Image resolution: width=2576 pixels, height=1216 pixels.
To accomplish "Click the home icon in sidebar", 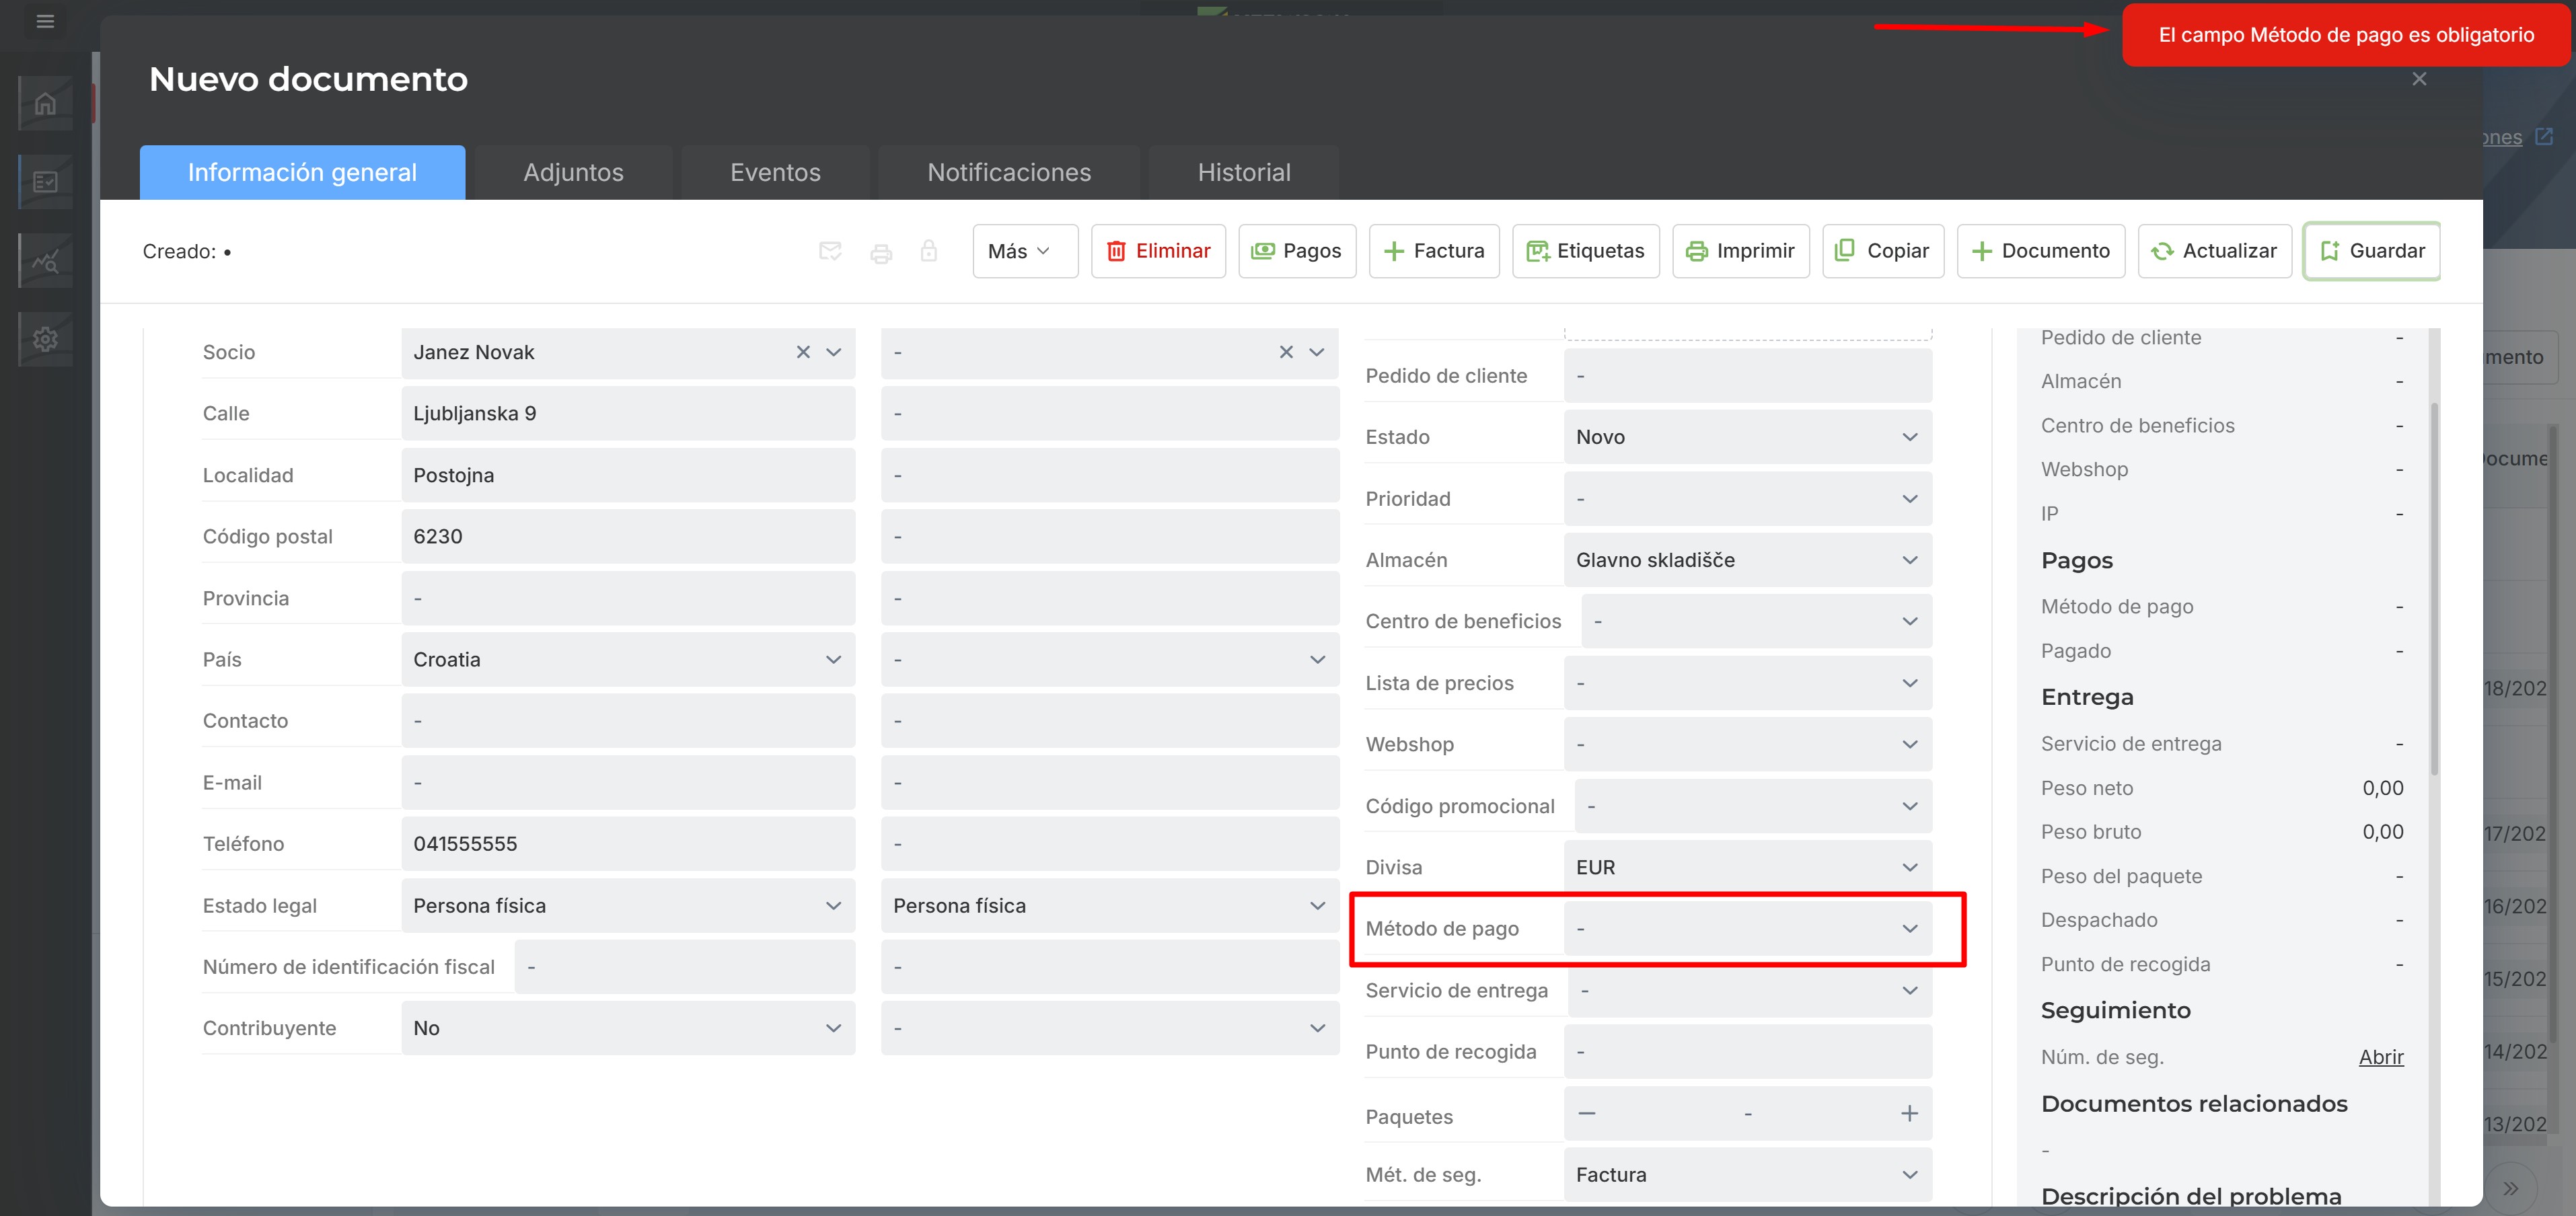I will click(45, 103).
